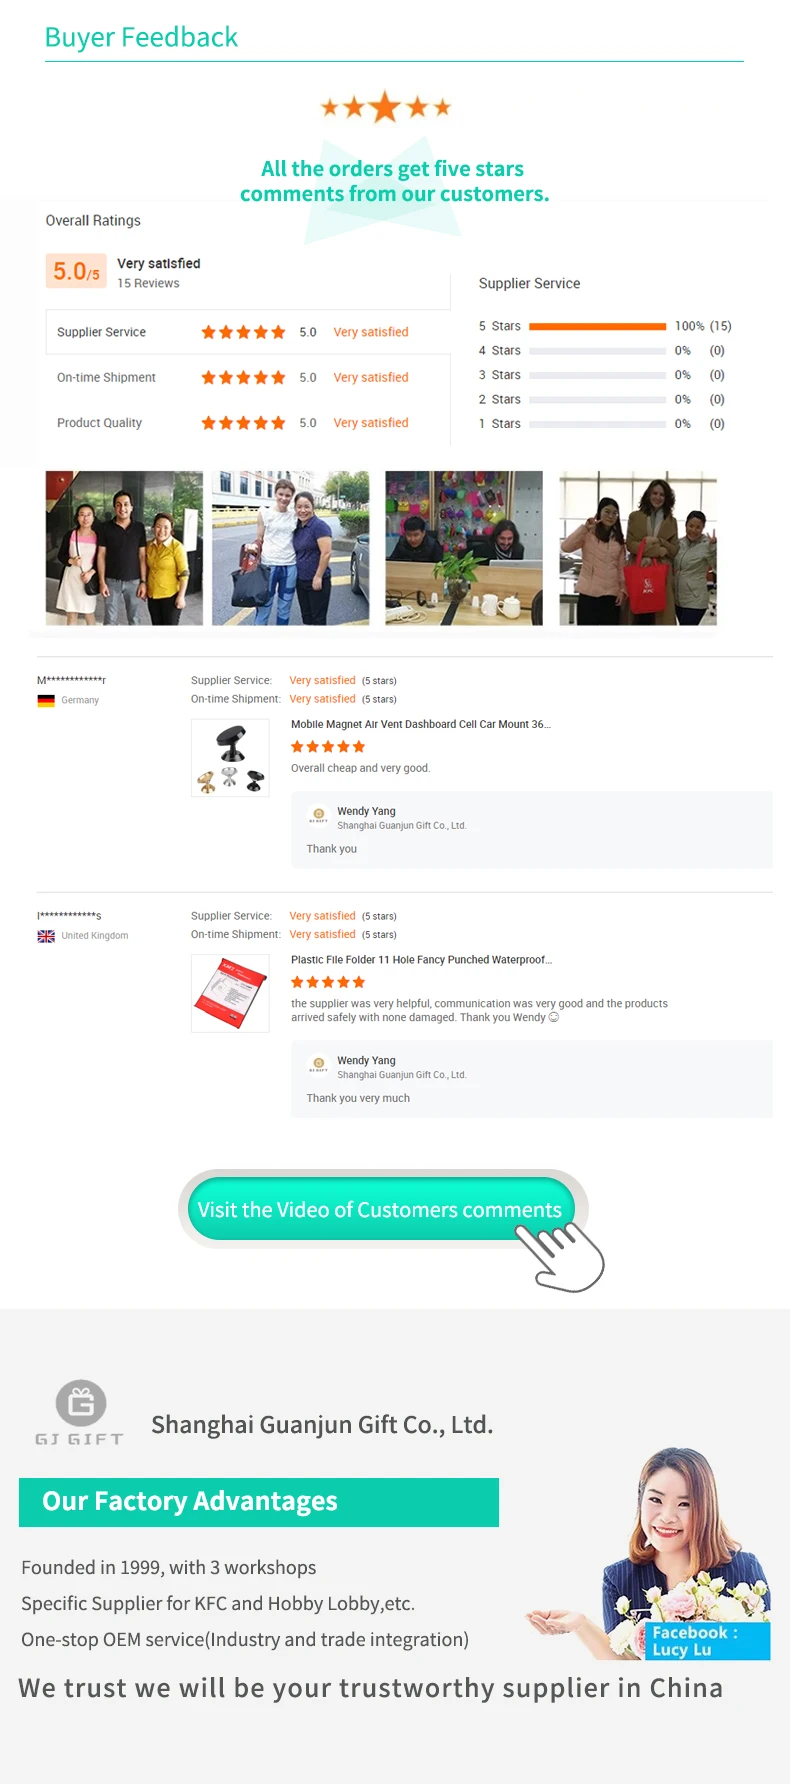Click the United Kingdom flag icon
The width and height of the screenshot is (790, 1784).
[46, 936]
